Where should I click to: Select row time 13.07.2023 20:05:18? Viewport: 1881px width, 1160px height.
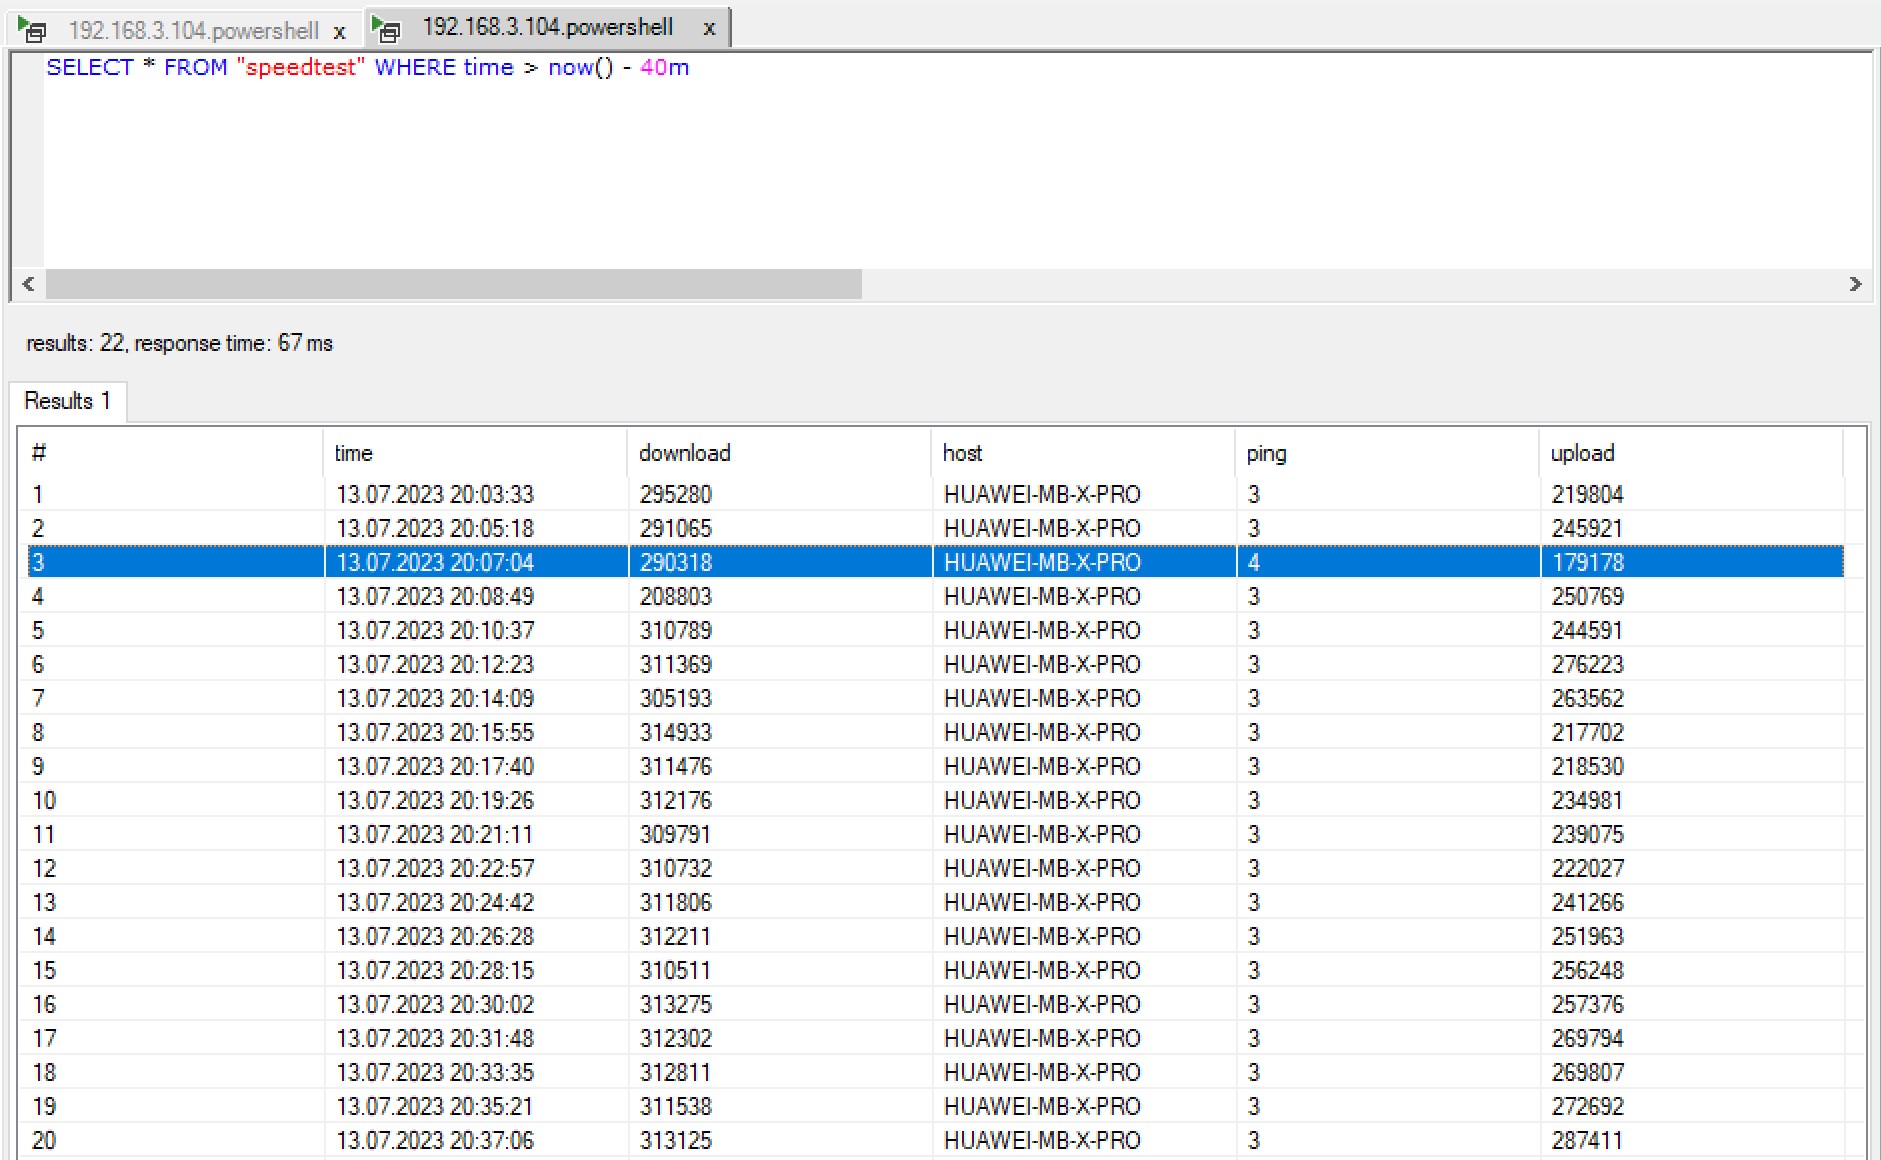point(435,528)
